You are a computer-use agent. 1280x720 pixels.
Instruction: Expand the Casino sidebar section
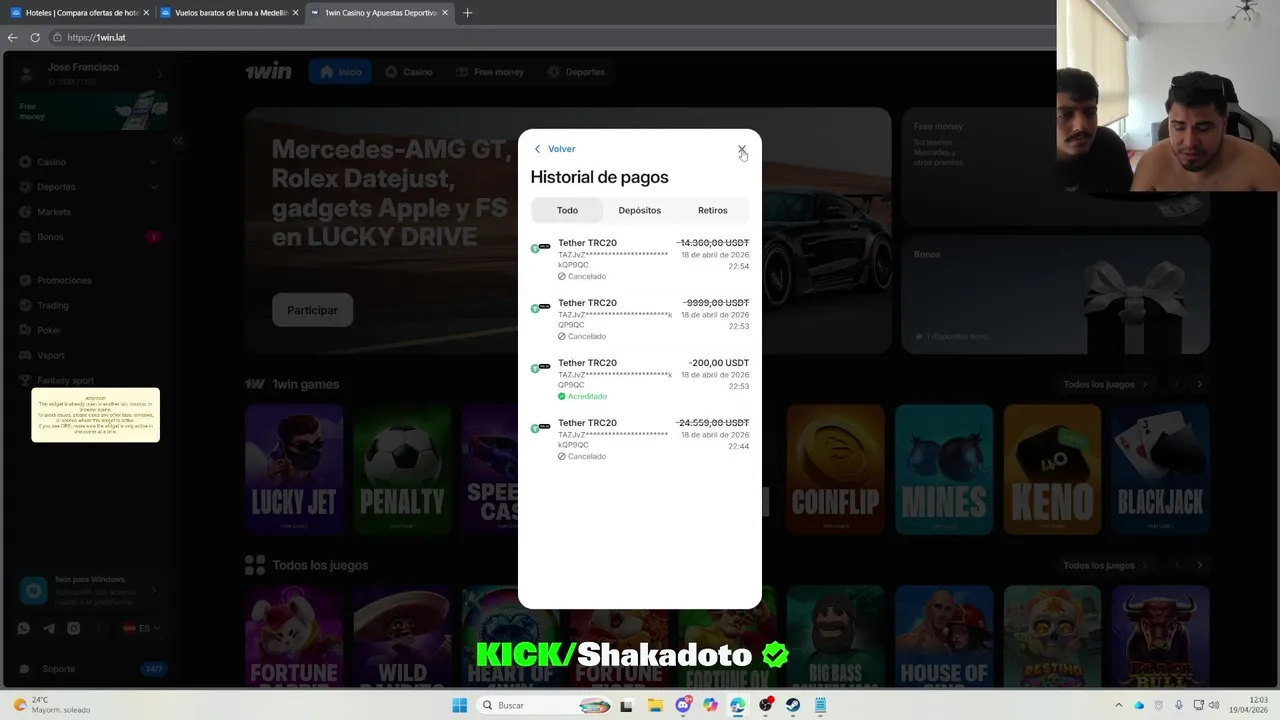154,162
